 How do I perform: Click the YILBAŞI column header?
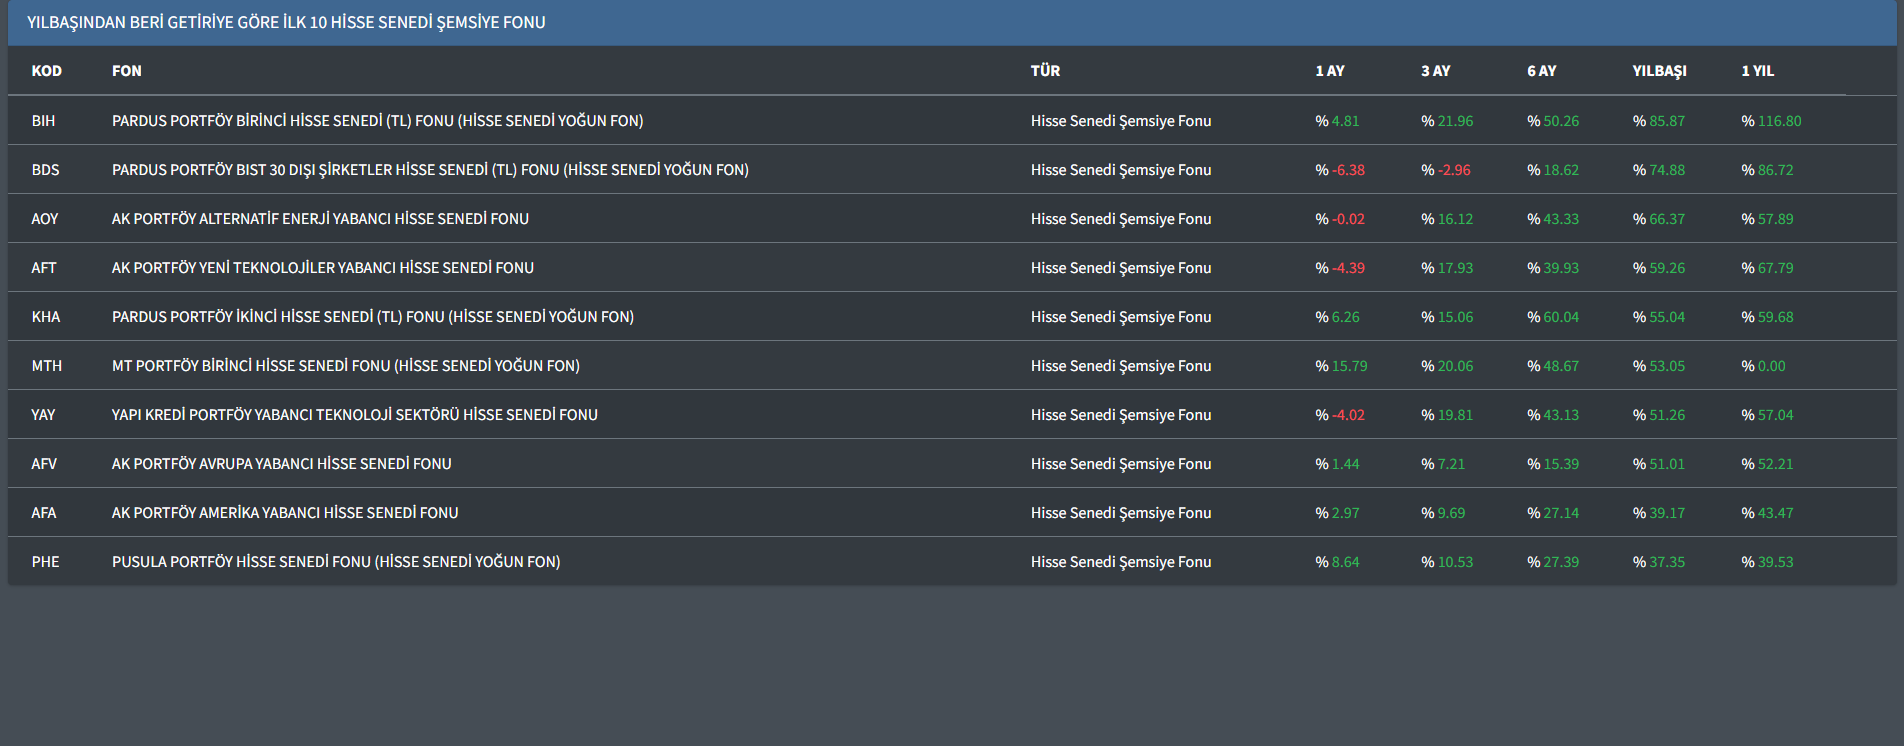(x=1659, y=71)
